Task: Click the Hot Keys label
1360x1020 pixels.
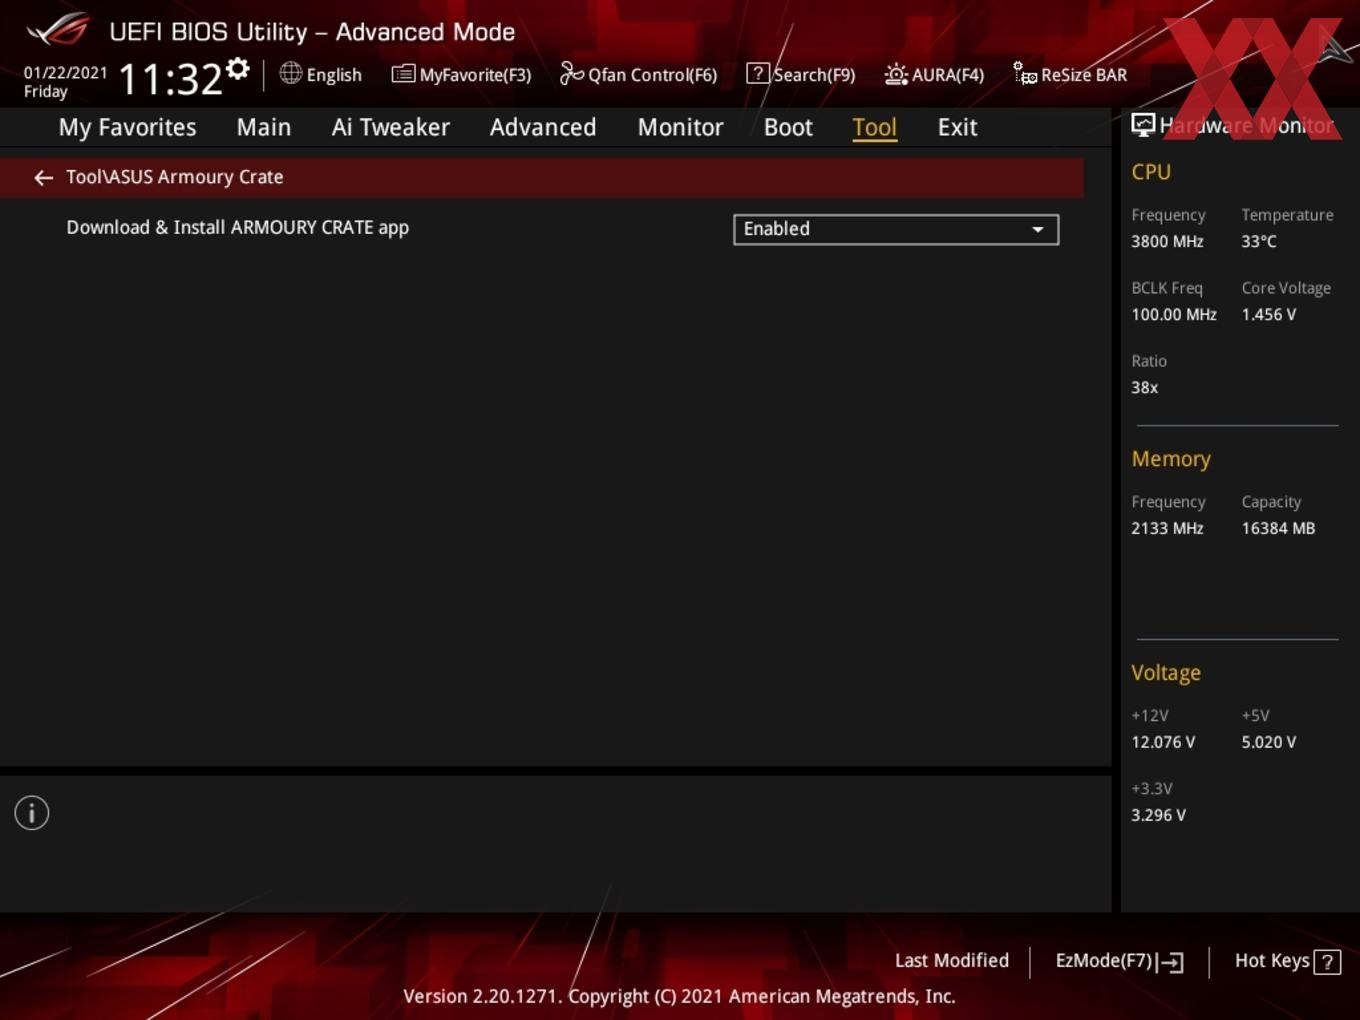Action: [1272, 961]
